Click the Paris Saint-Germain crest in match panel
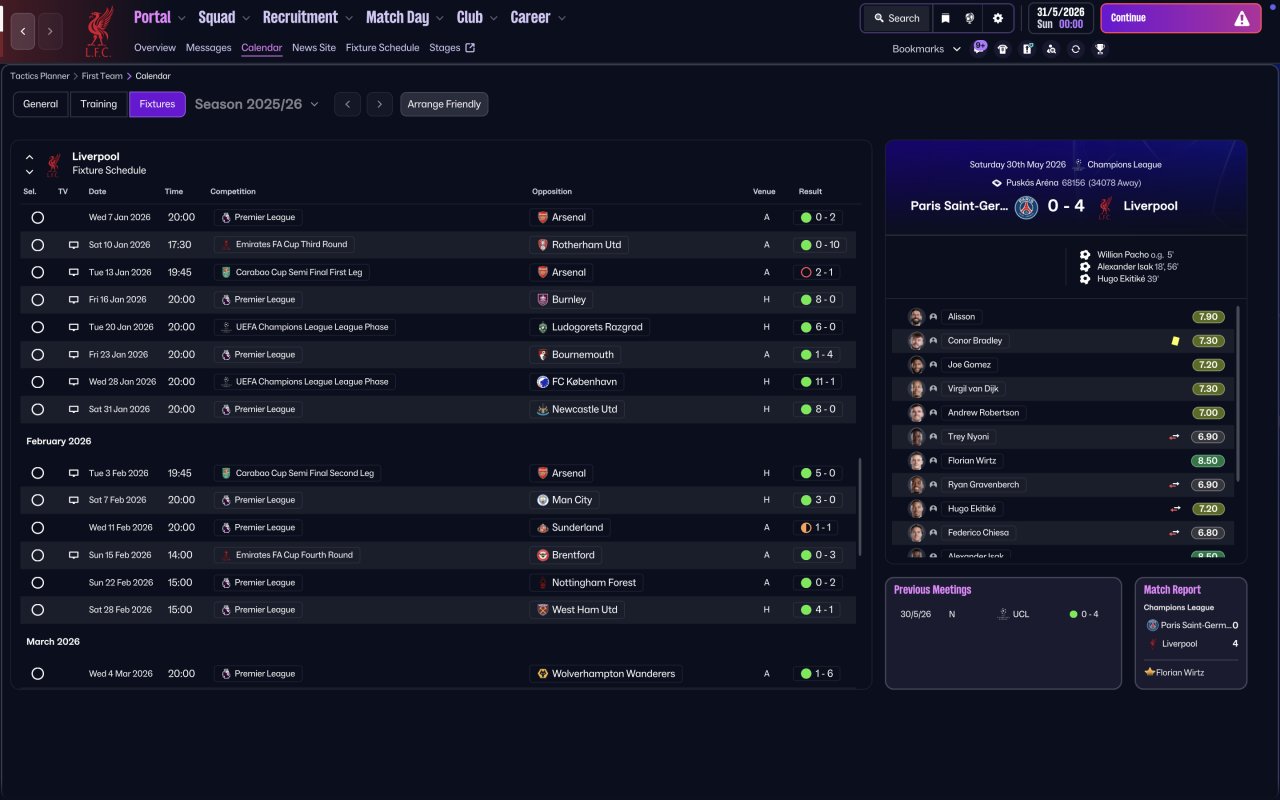The width and height of the screenshot is (1280, 800). pos(1026,207)
